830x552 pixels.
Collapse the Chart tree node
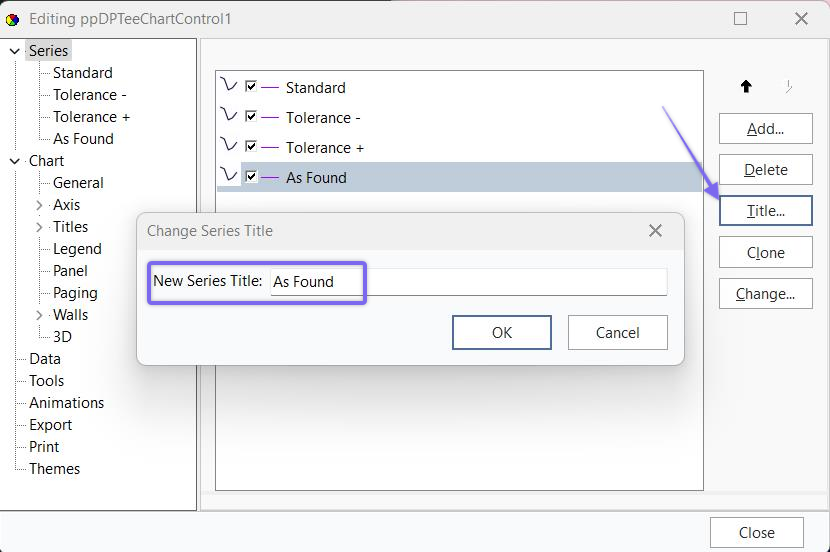(x=15, y=161)
